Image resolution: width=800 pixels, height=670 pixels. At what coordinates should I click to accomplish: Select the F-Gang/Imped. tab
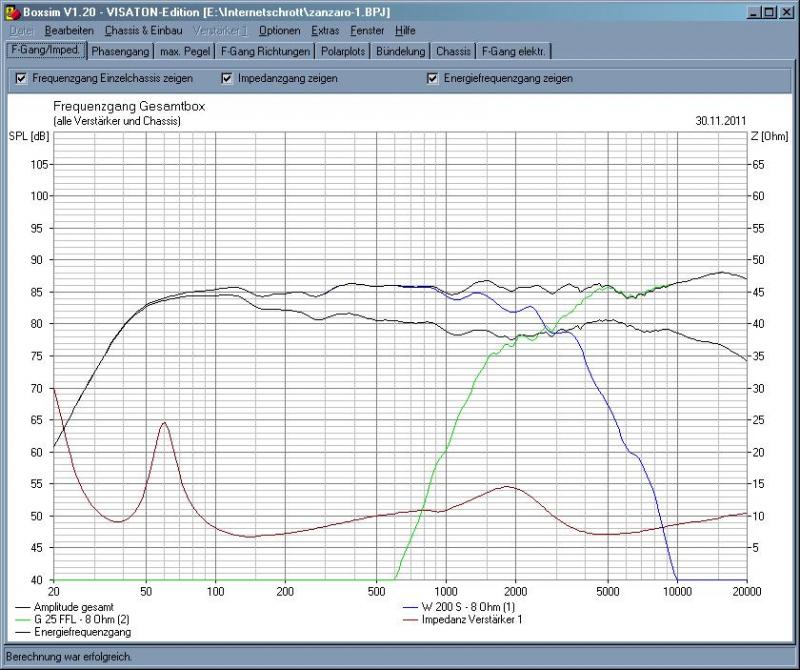click(x=45, y=50)
